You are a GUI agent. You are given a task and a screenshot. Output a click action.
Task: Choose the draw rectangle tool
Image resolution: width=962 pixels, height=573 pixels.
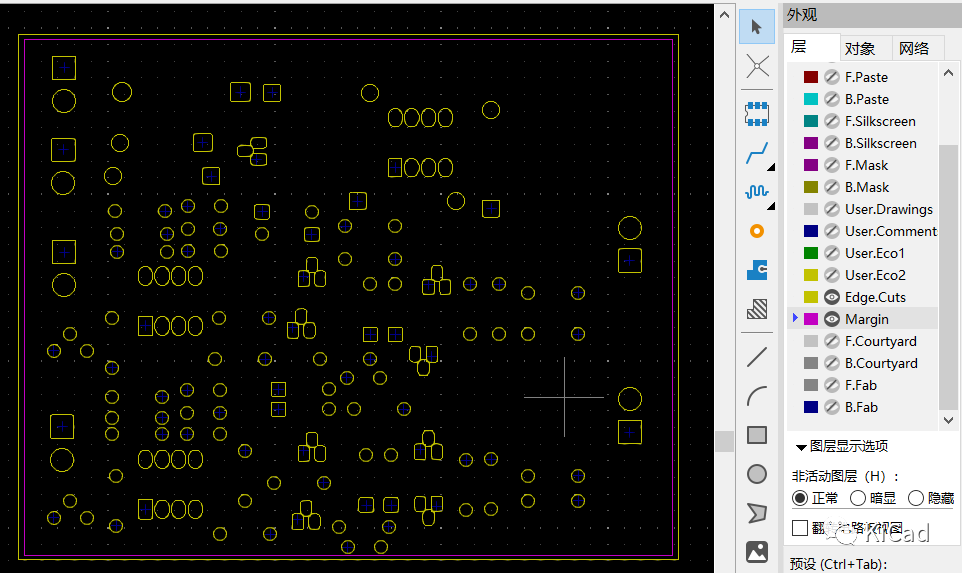coord(757,435)
